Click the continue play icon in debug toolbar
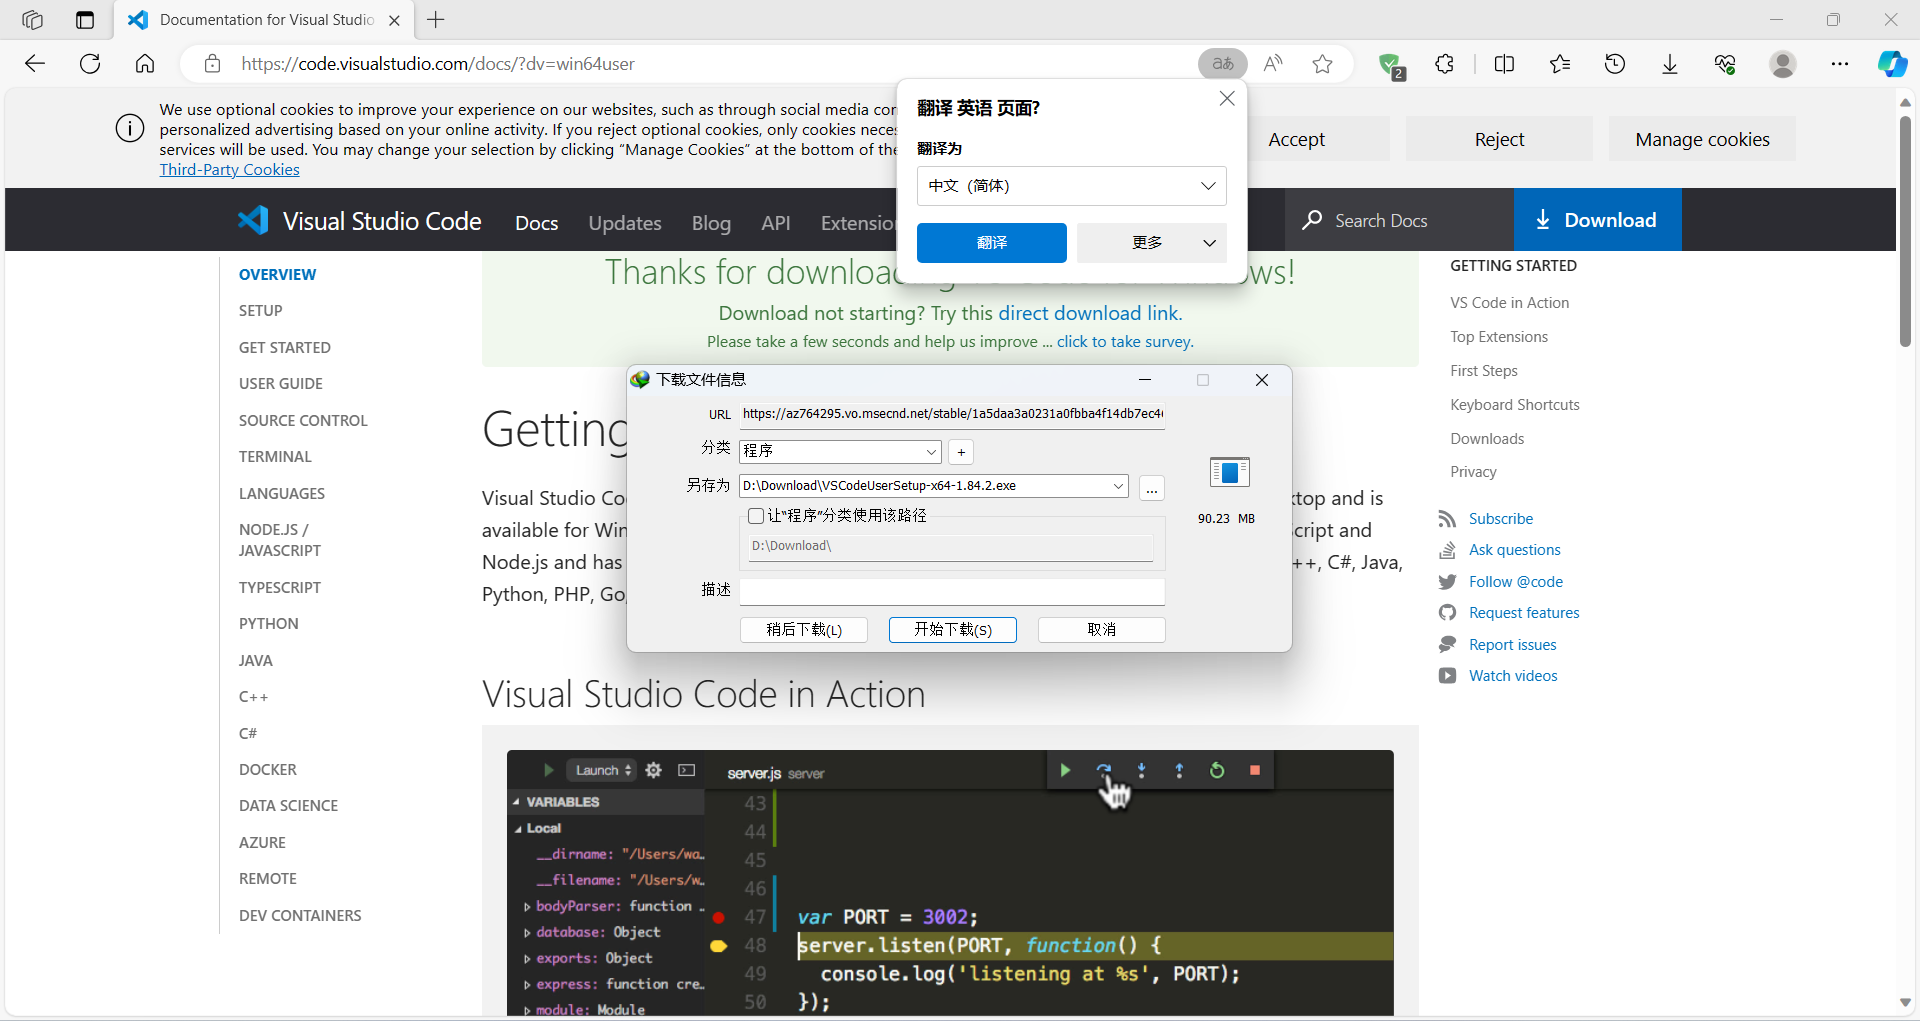The height and width of the screenshot is (1021, 1920). point(1065,770)
